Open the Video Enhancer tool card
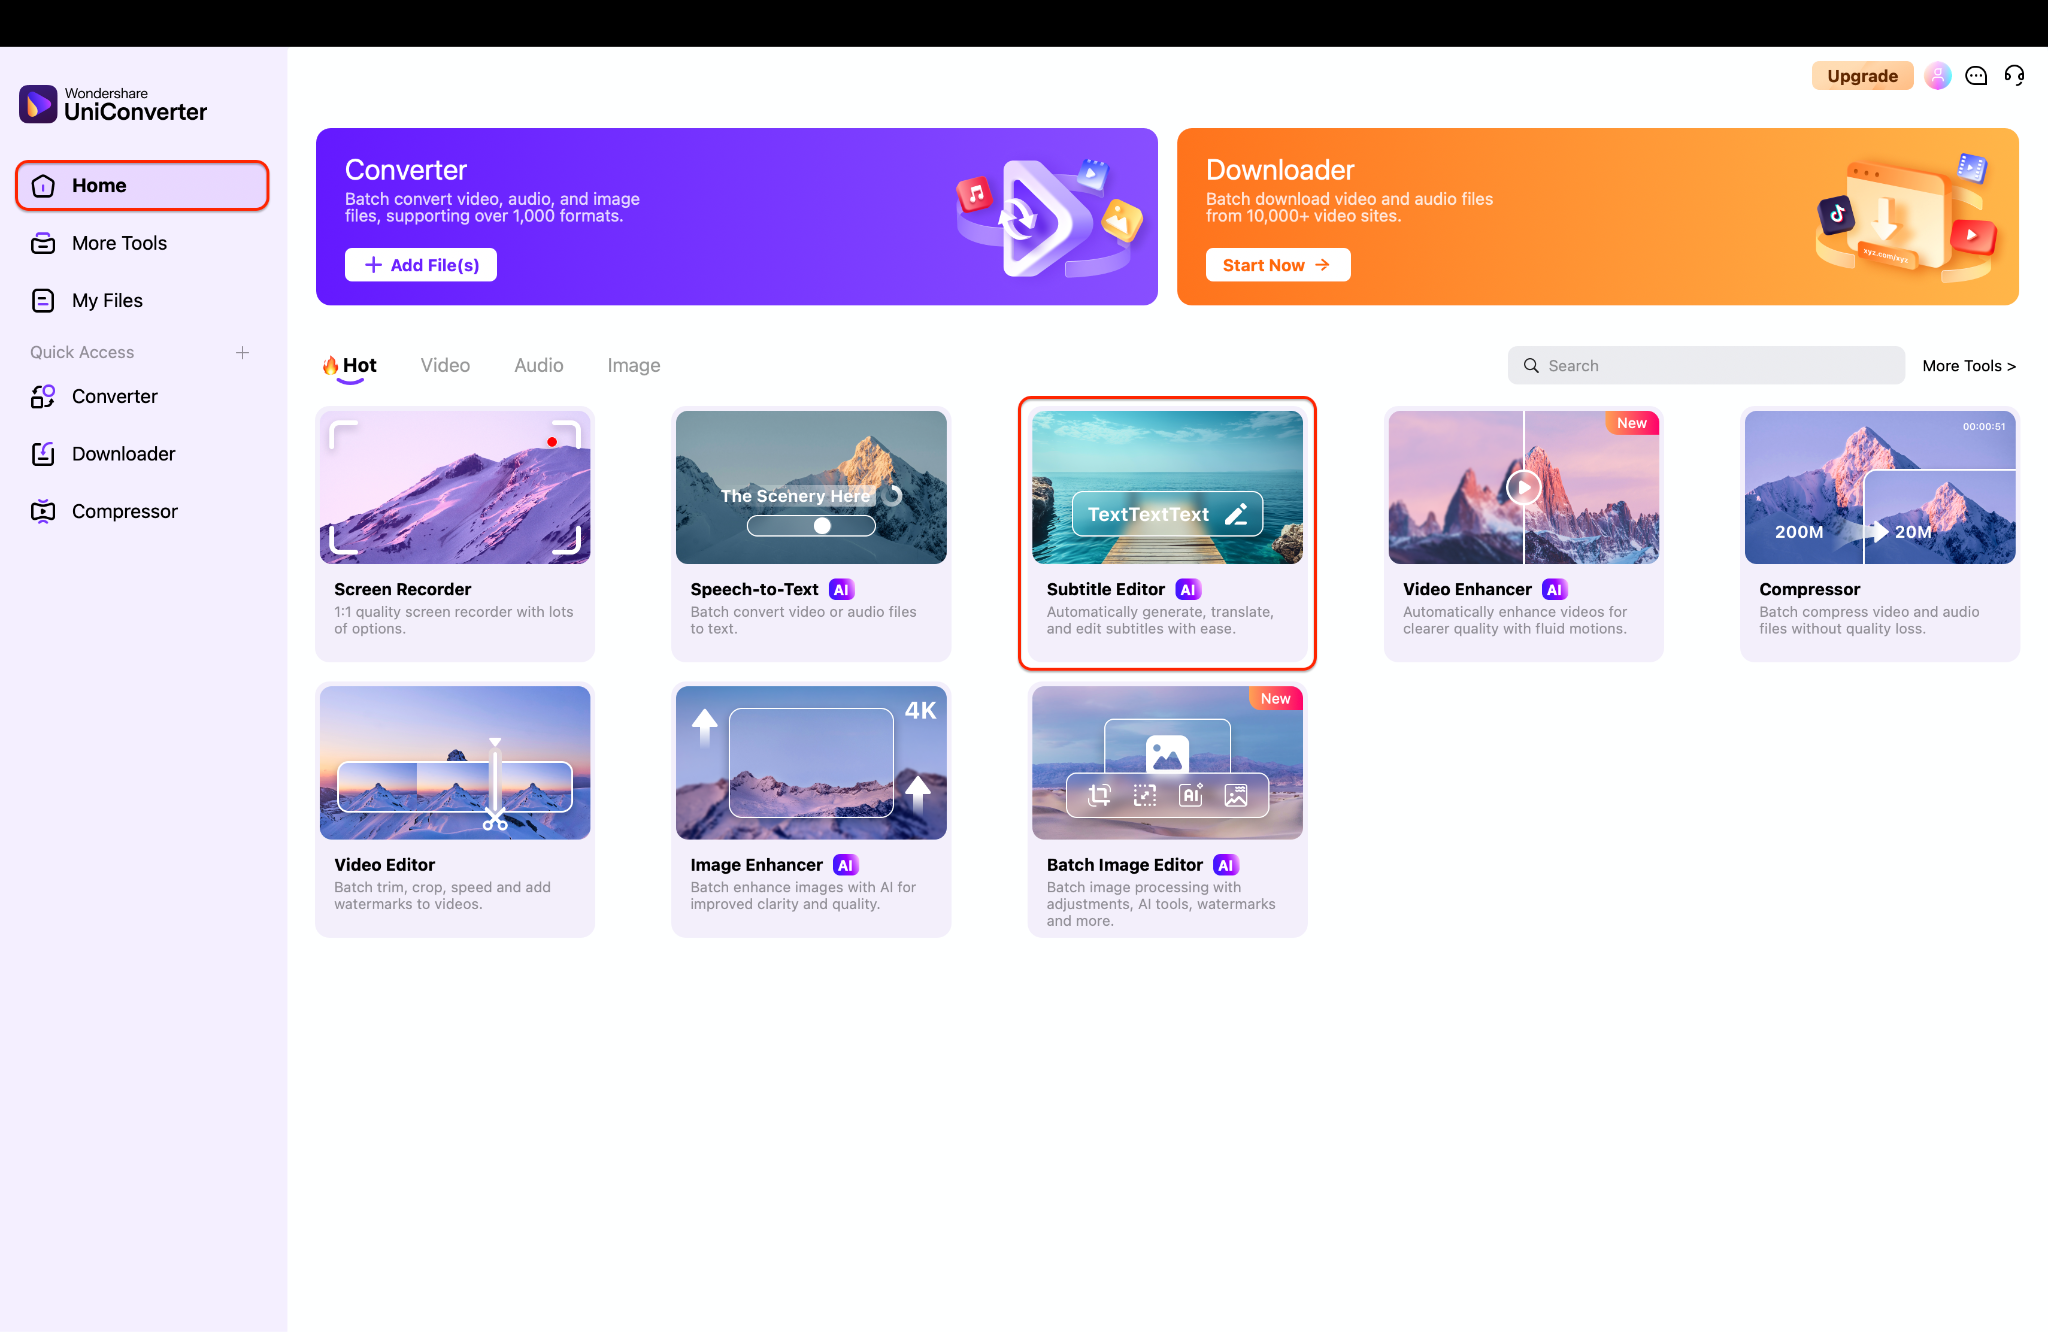The width and height of the screenshot is (2048, 1332). tap(1523, 533)
